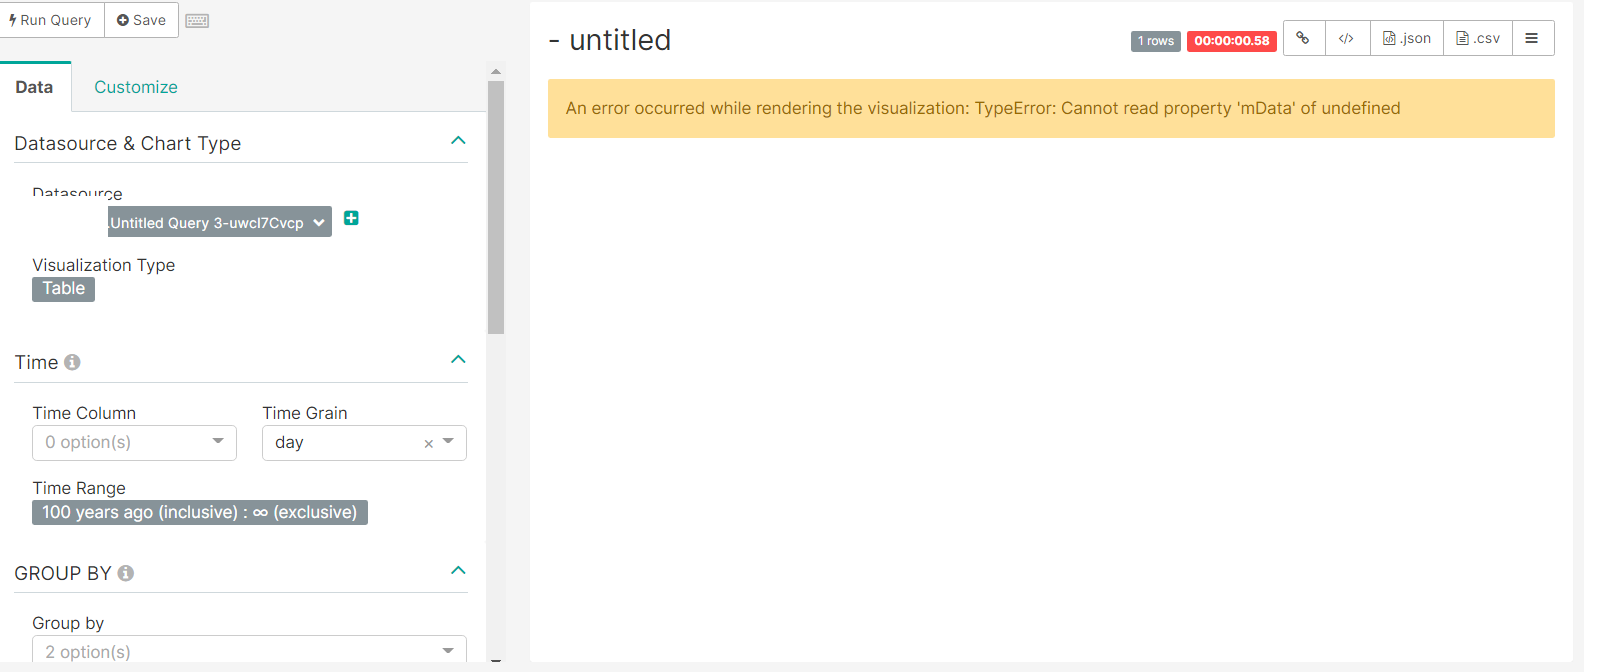Clear the 'day' Time Grain selection
Viewport: 1600px width, 672px height.
428,442
